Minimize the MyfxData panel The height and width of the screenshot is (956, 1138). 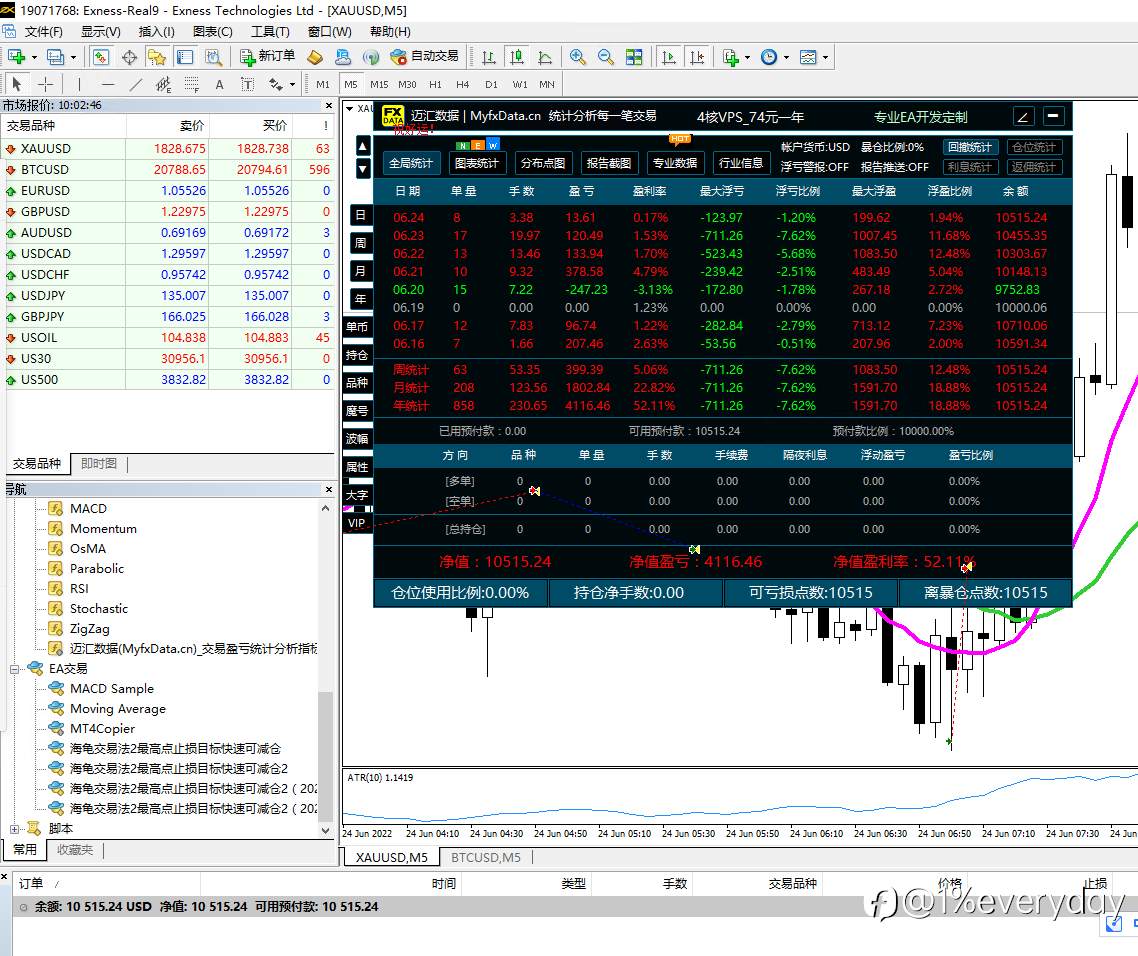[1053, 116]
